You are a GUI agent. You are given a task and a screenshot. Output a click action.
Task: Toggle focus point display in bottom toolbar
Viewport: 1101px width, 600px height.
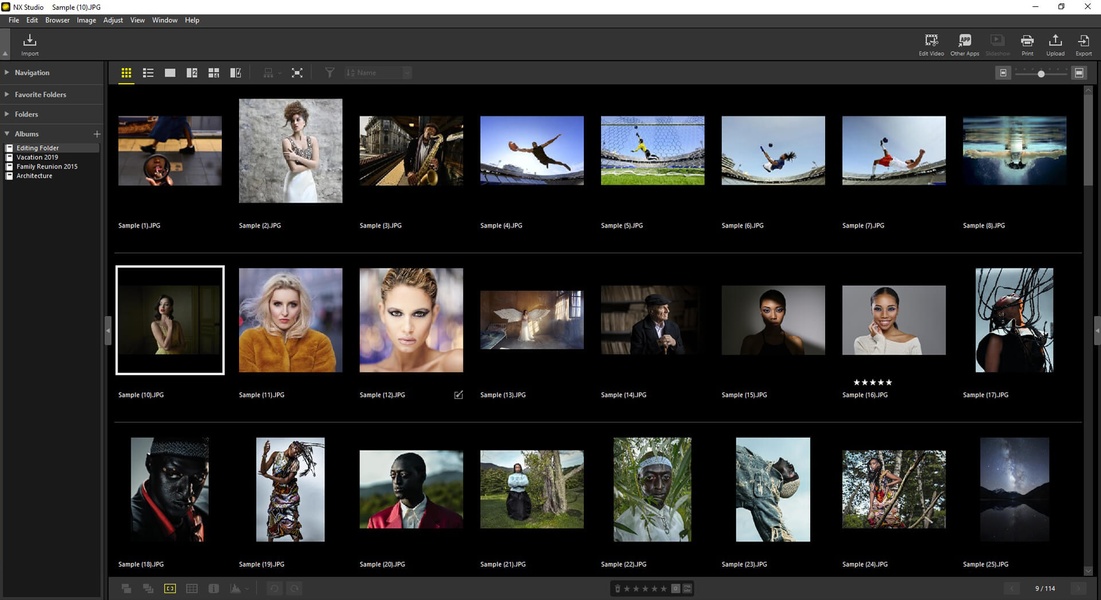point(170,589)
